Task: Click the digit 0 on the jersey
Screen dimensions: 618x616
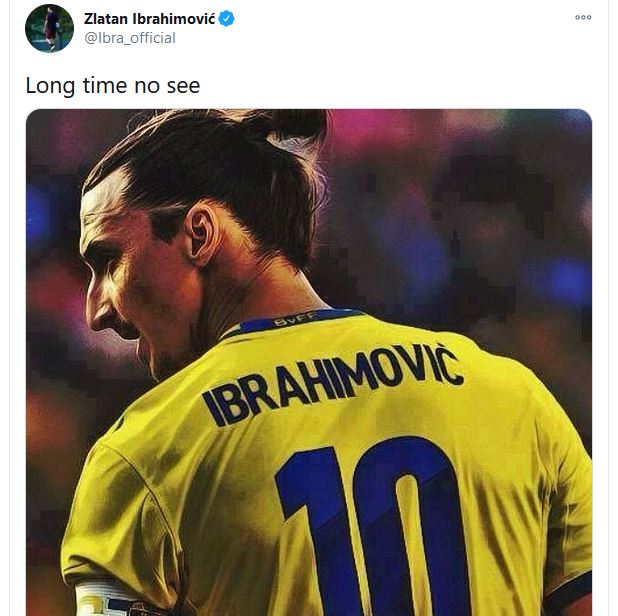Action: click(x=412, y=526)
